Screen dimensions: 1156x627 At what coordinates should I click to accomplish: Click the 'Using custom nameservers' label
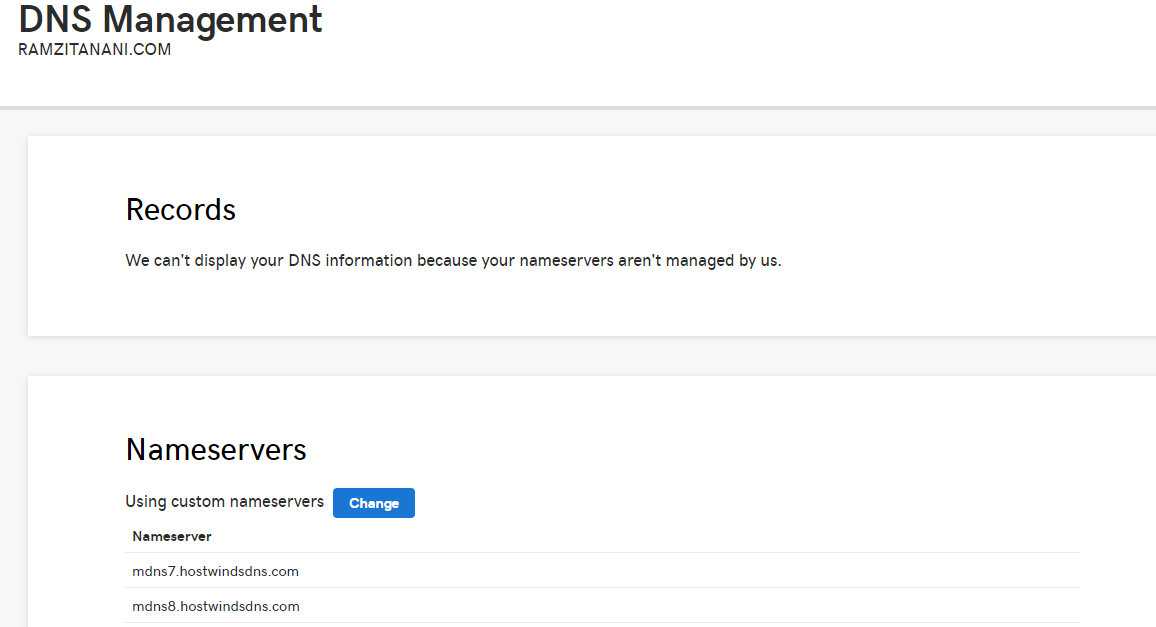224,501
